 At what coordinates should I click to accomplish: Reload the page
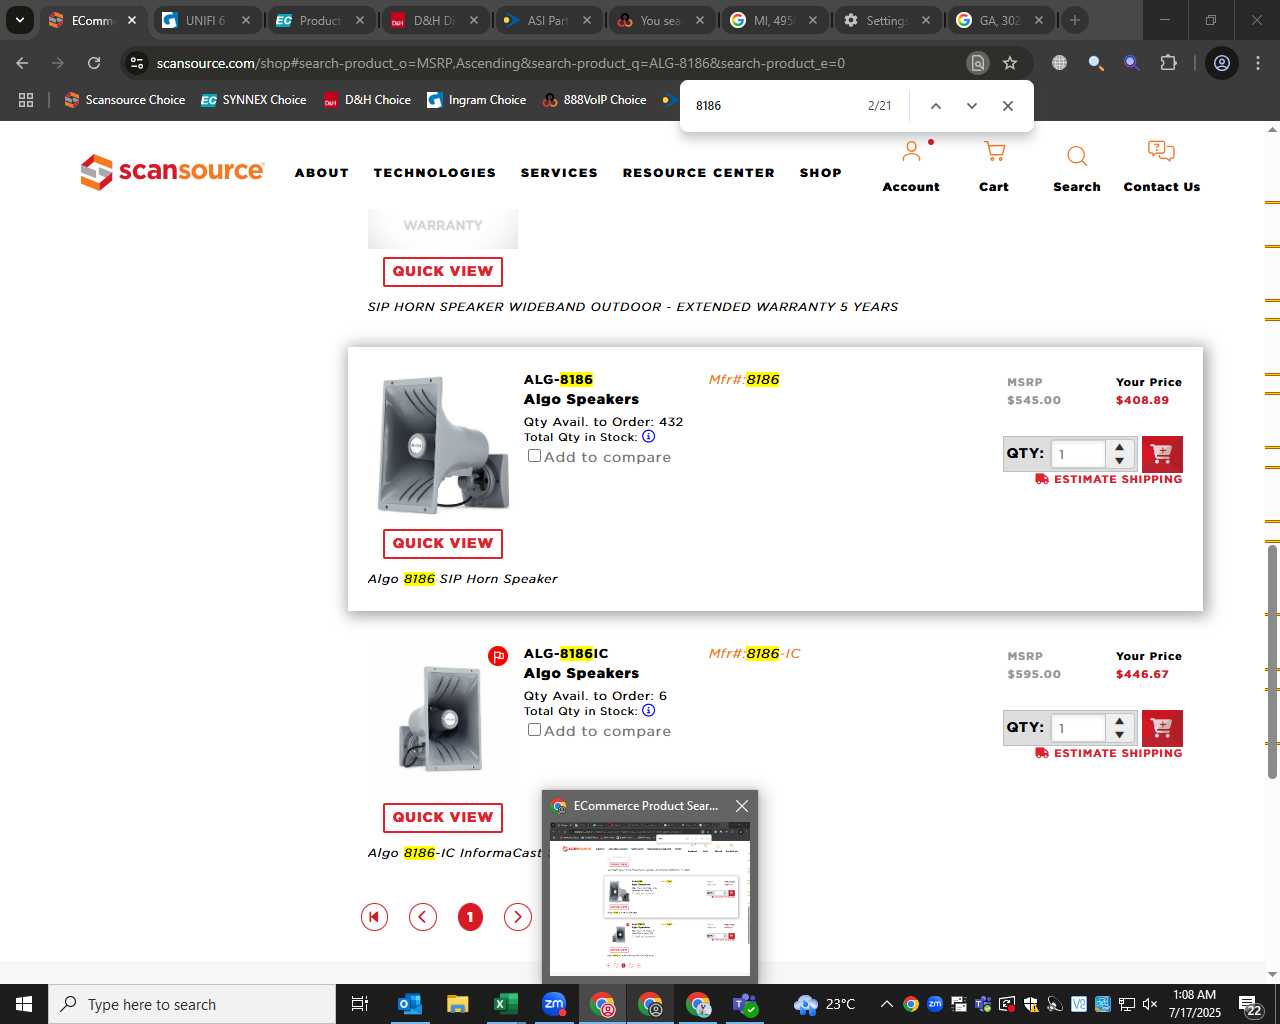(x=94, y=63)
